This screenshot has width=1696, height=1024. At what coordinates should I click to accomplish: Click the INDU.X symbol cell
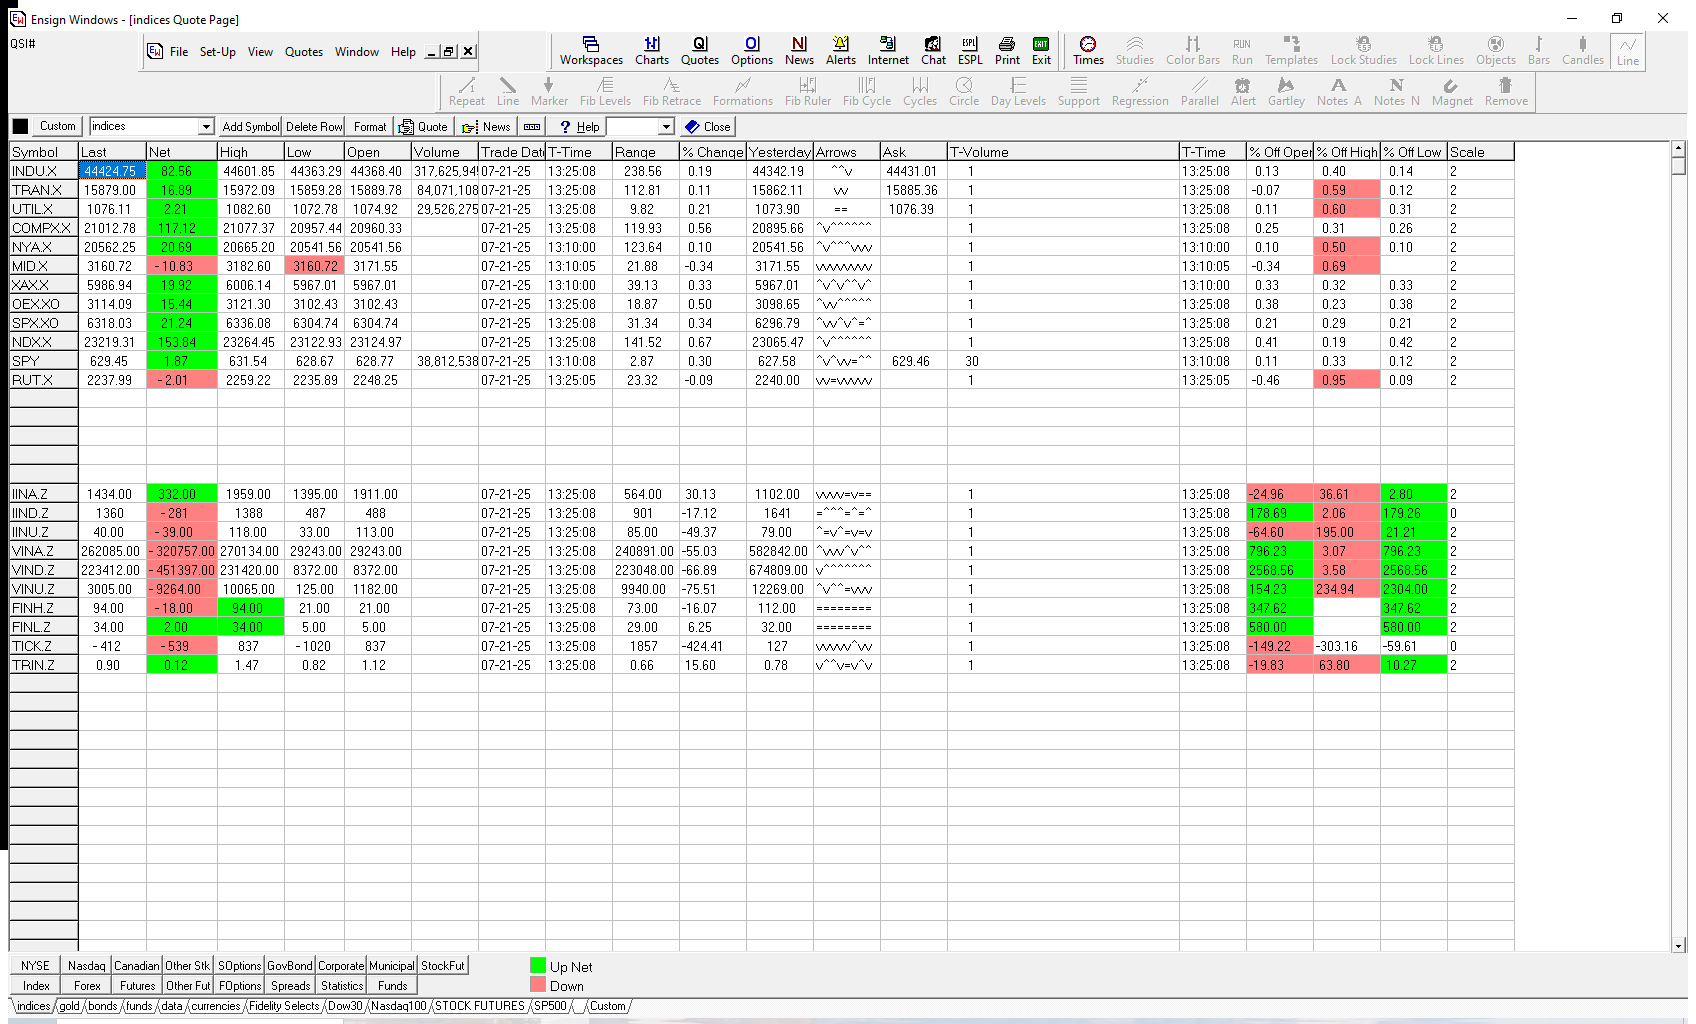pos(43,171)
